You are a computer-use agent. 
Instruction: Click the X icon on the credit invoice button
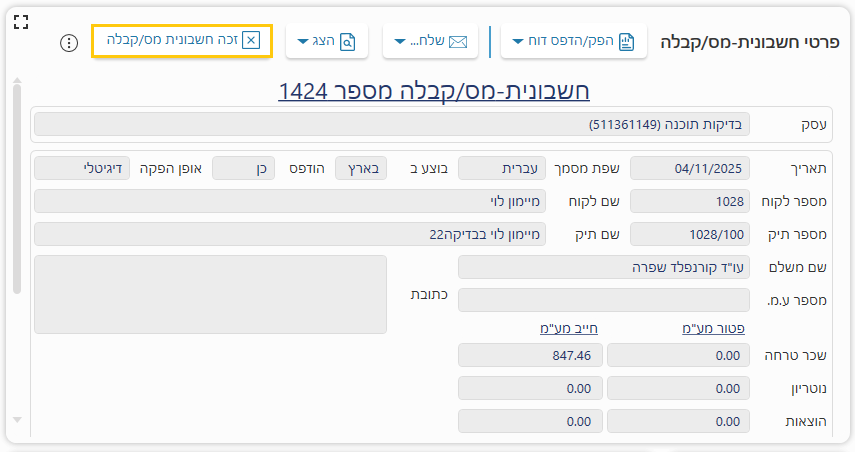point(251,41)
